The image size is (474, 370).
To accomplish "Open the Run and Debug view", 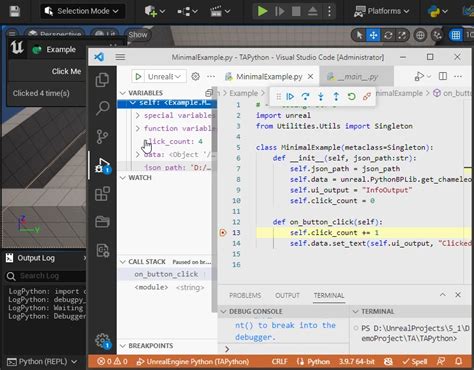I will 102,165.
